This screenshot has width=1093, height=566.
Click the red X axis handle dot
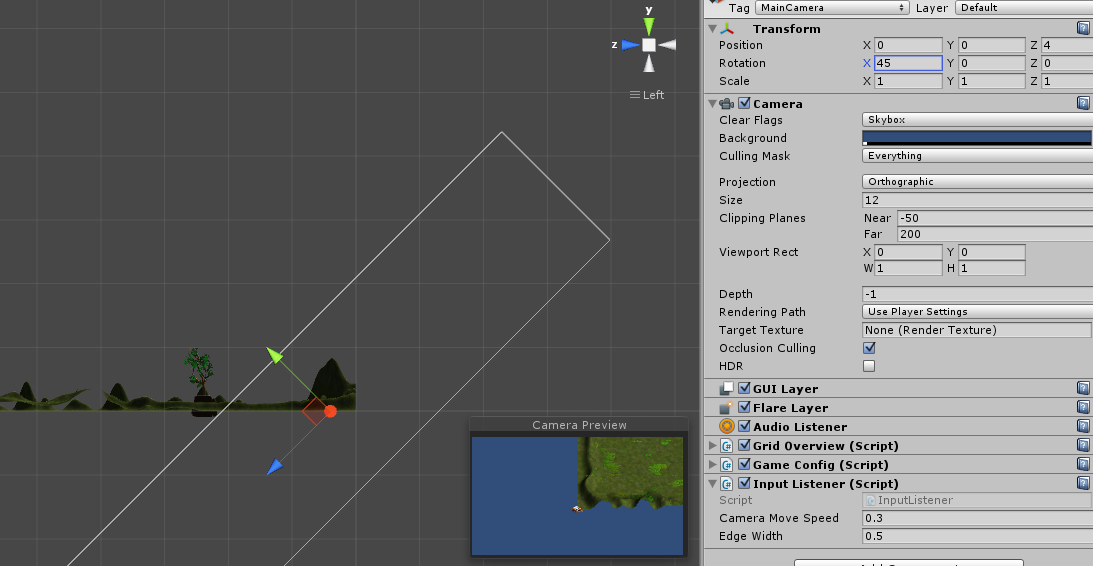click(330, 411)
